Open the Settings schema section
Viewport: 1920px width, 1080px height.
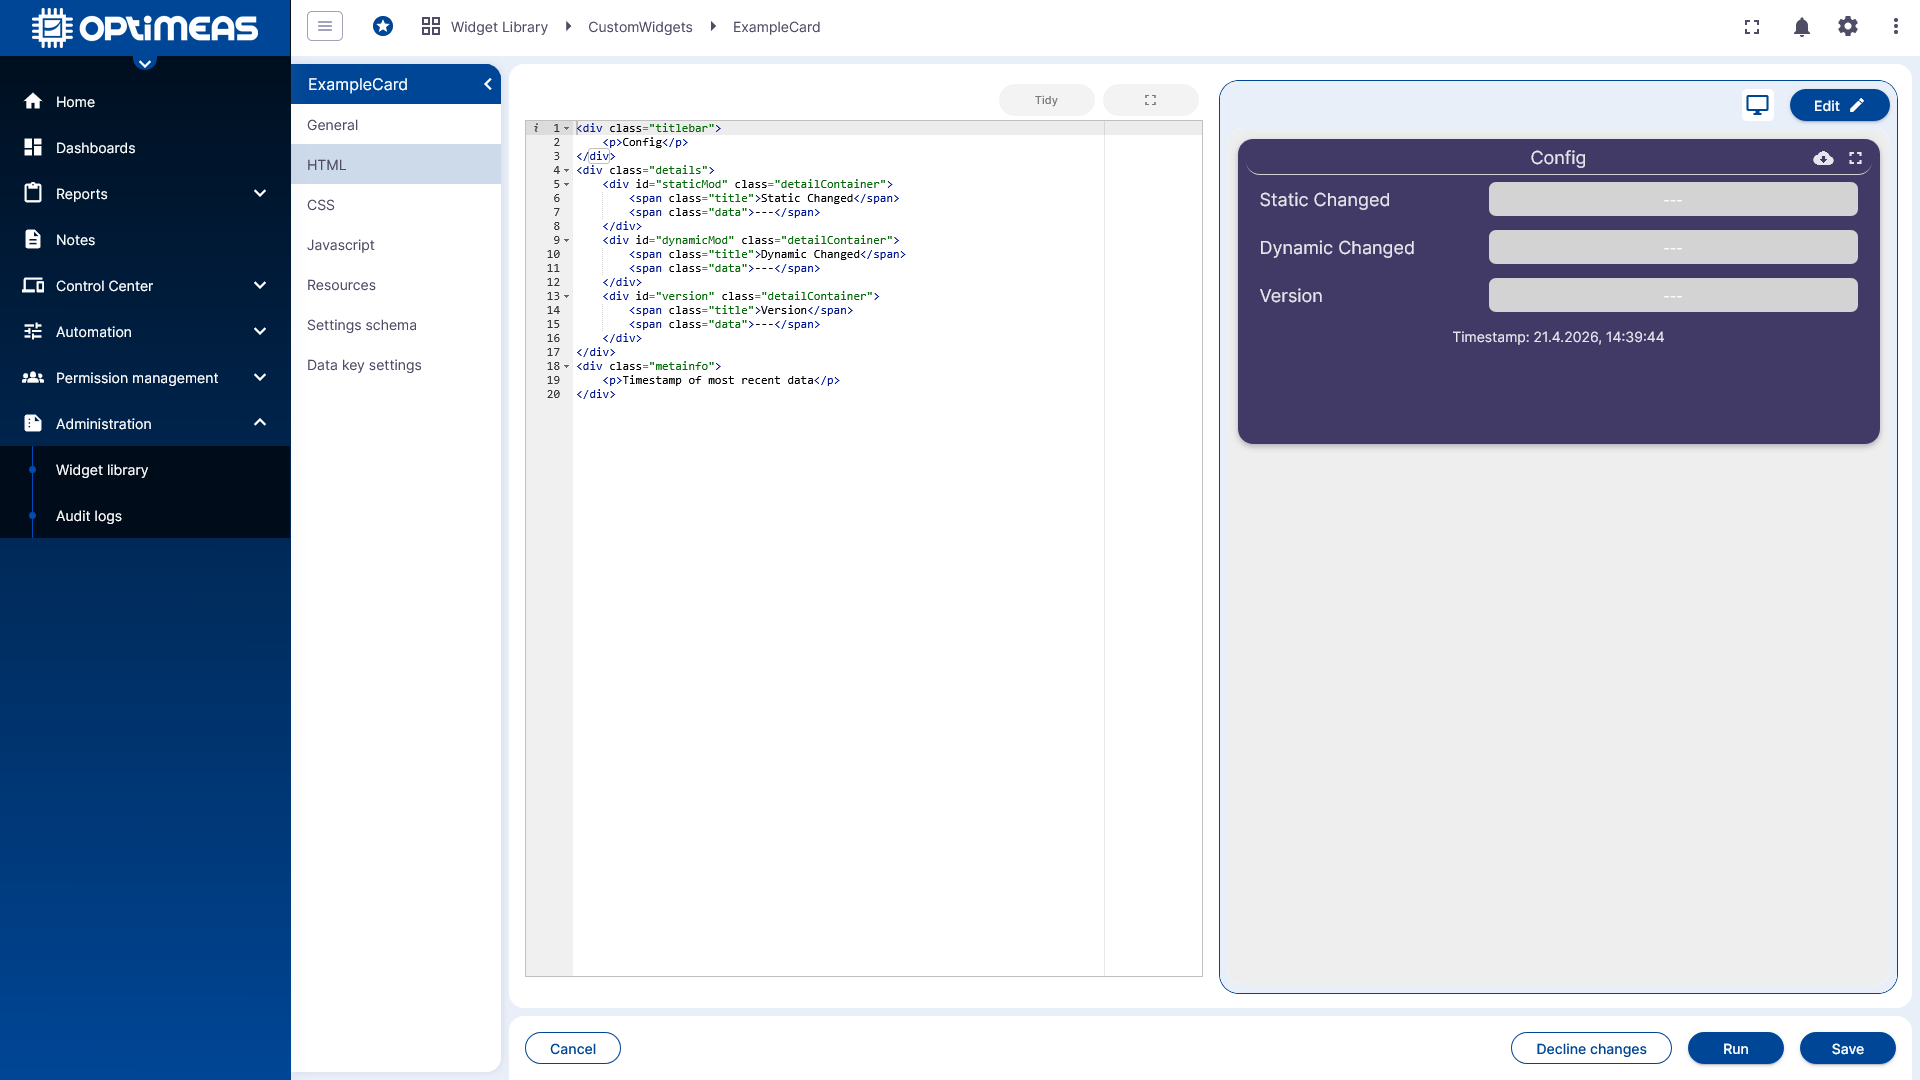pyautogui.click(x=396, y=325)
